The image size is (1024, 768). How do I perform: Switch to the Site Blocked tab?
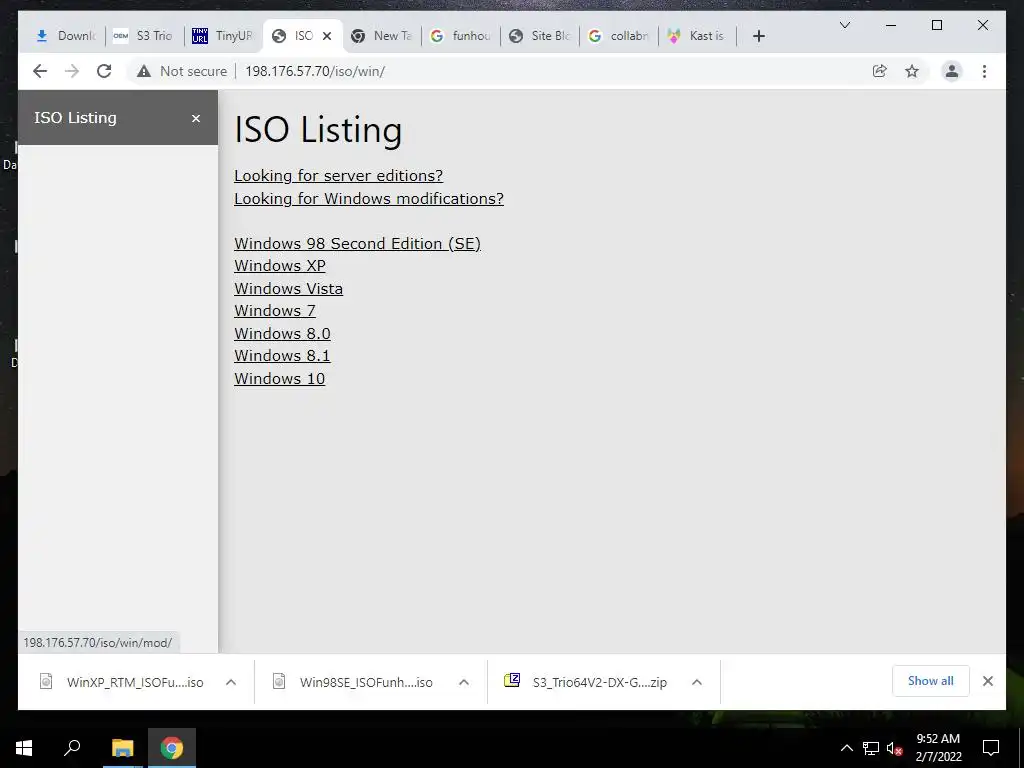(x=541, y=36)
